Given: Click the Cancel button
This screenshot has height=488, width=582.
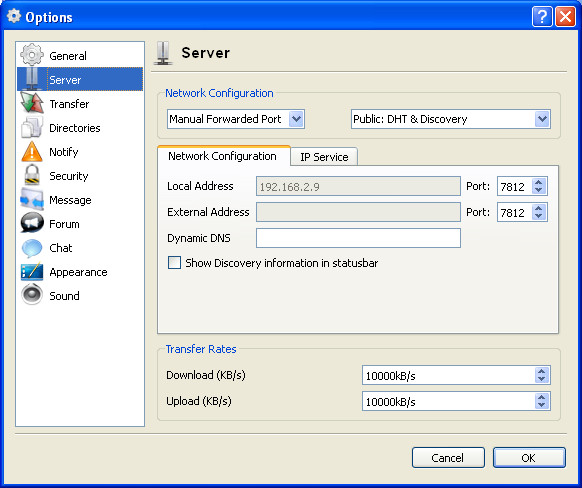Looking at the screenshot, I should 448,458.
